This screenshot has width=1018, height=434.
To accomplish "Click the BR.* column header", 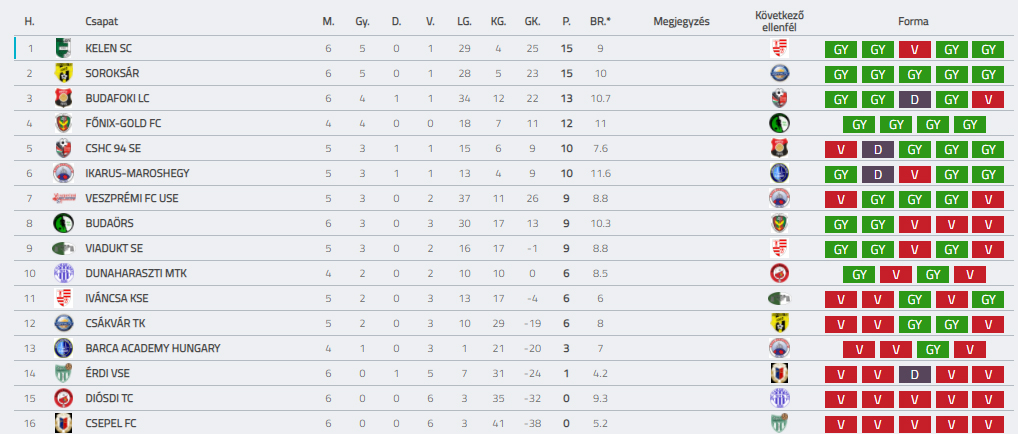I will tap(600, 21).
